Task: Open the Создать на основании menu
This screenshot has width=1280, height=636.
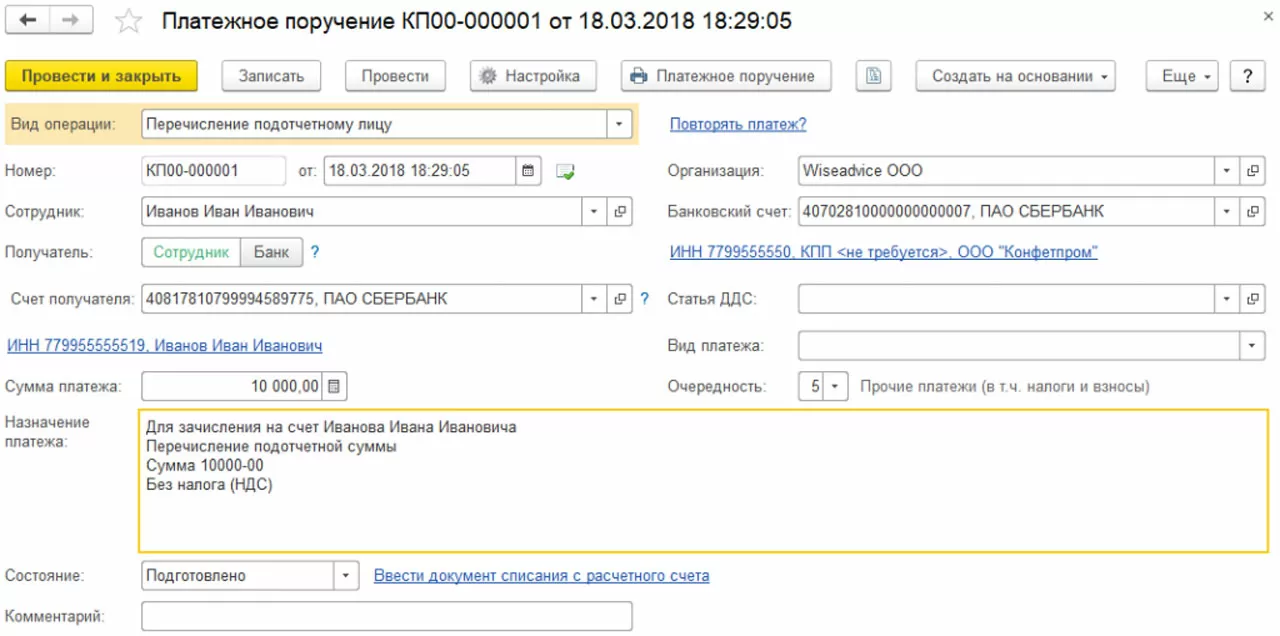Action: click(x=1015, y=76)
